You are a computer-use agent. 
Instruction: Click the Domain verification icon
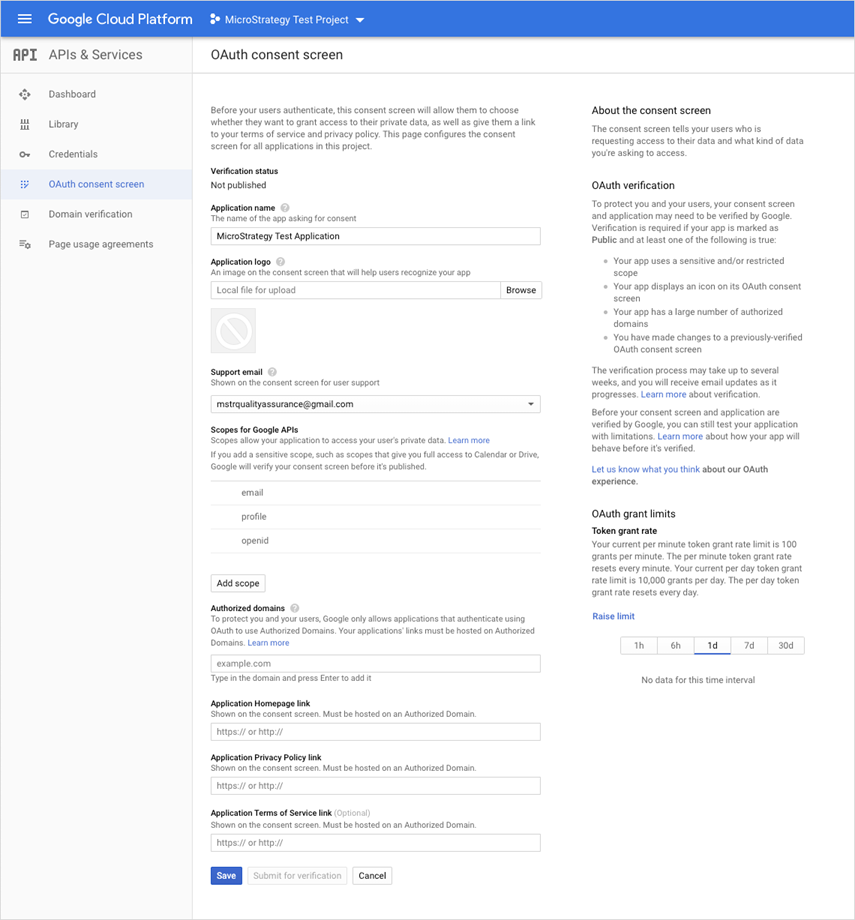point(25,214)
